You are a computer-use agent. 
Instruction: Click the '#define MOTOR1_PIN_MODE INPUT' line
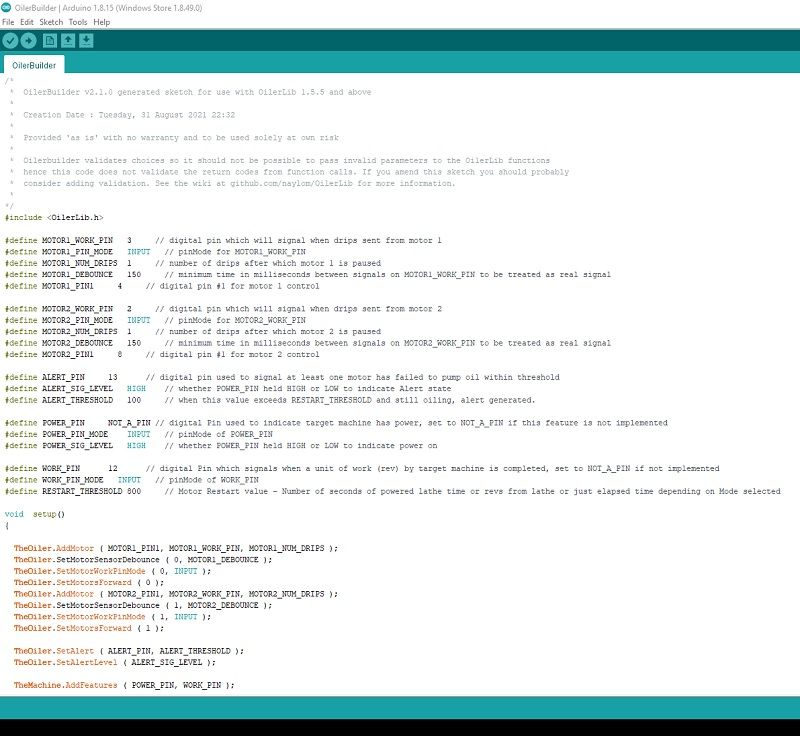click(155, 251)
